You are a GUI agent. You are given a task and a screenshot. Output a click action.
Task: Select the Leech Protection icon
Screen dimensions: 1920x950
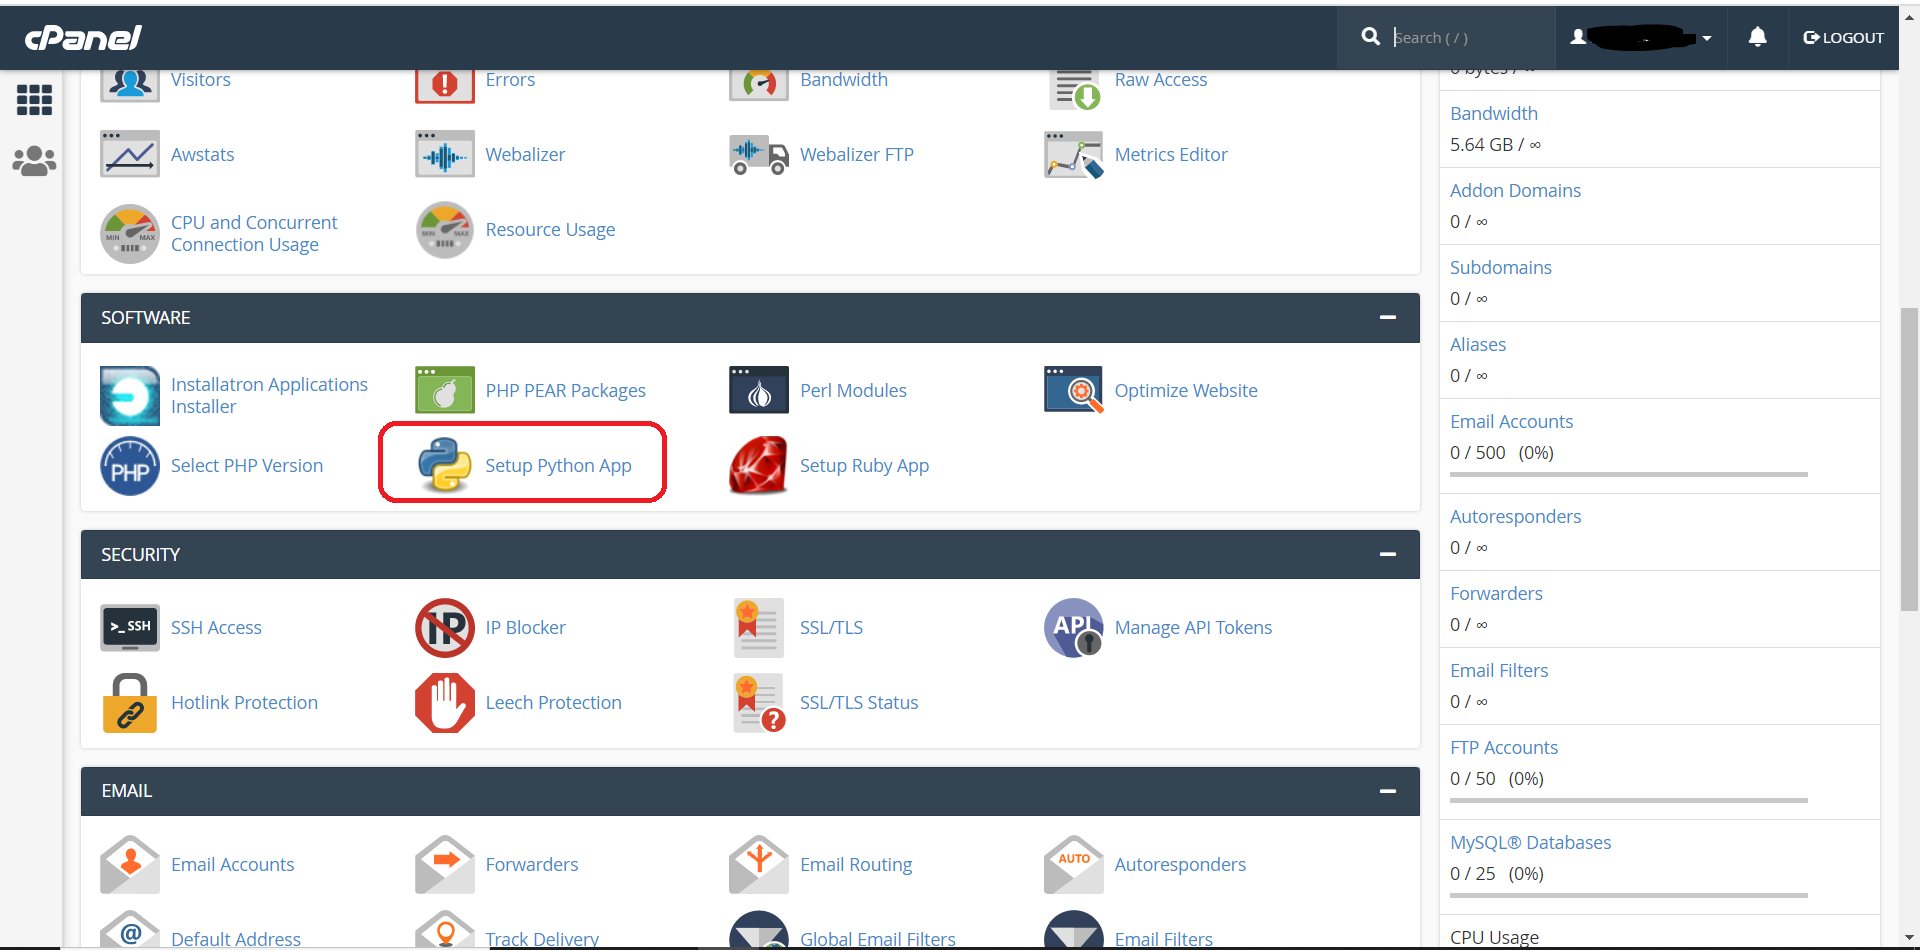click(444, 702)
